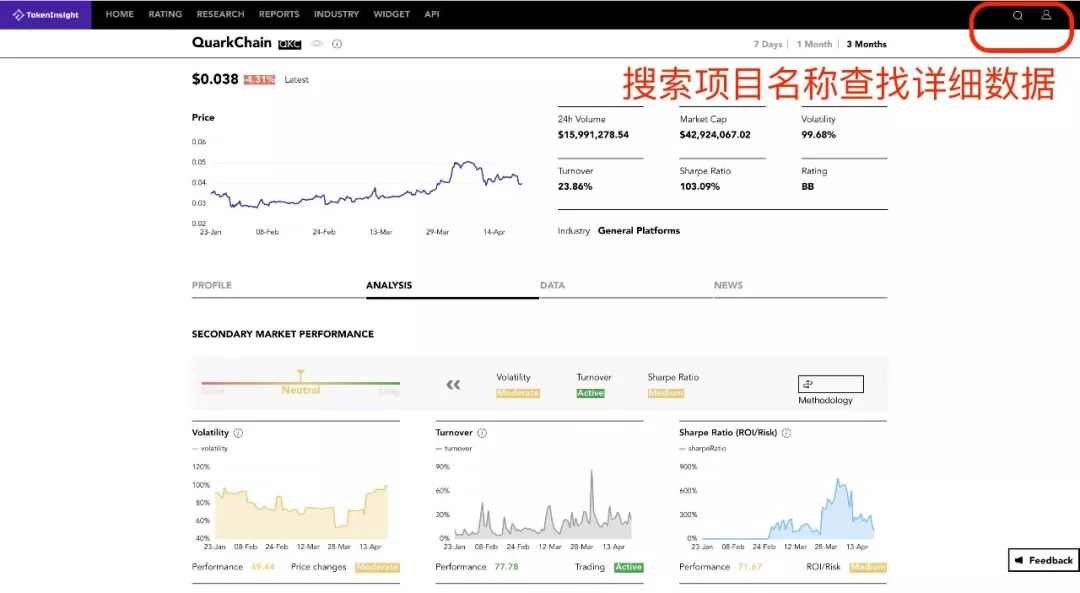The height and width of the screenshot is (593, 1080).
Task: Switch to the DATA tab
Action: (552, 285)
